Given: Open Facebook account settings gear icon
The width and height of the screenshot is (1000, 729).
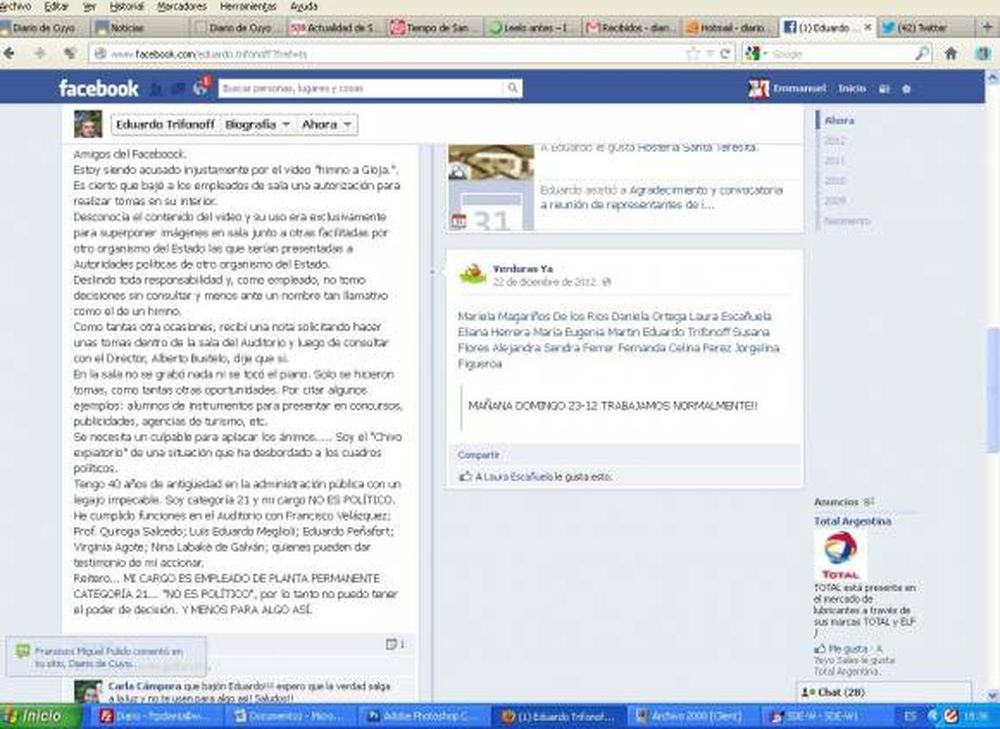Looking at the screenshot, I should (906, 89).
